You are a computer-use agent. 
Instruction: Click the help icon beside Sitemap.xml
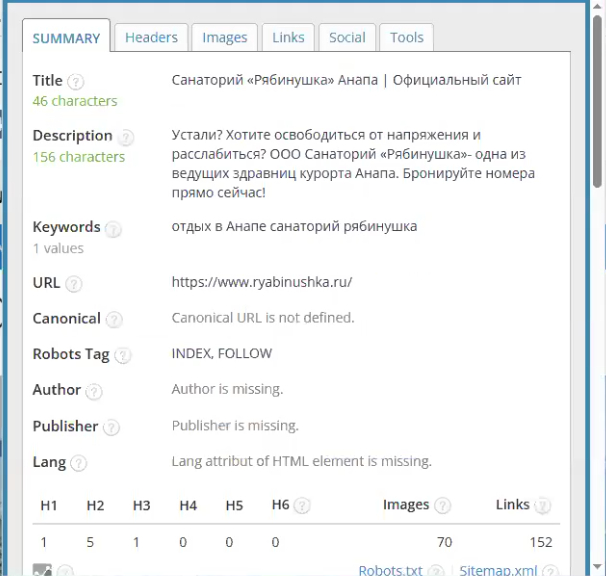click(x=550, y=571)
